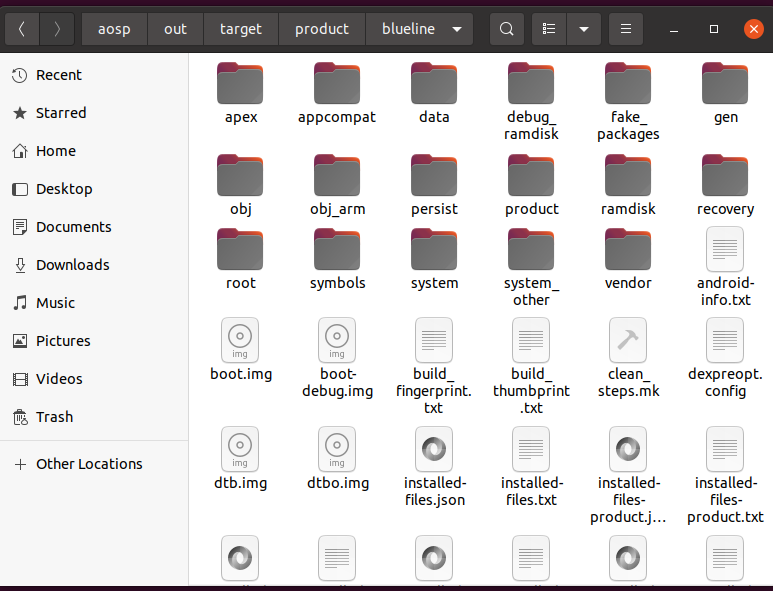Image resolution: width=773 pixels, height=591 pixels.
Task: Open the hamburger main menu
Action: coord(626,29)
